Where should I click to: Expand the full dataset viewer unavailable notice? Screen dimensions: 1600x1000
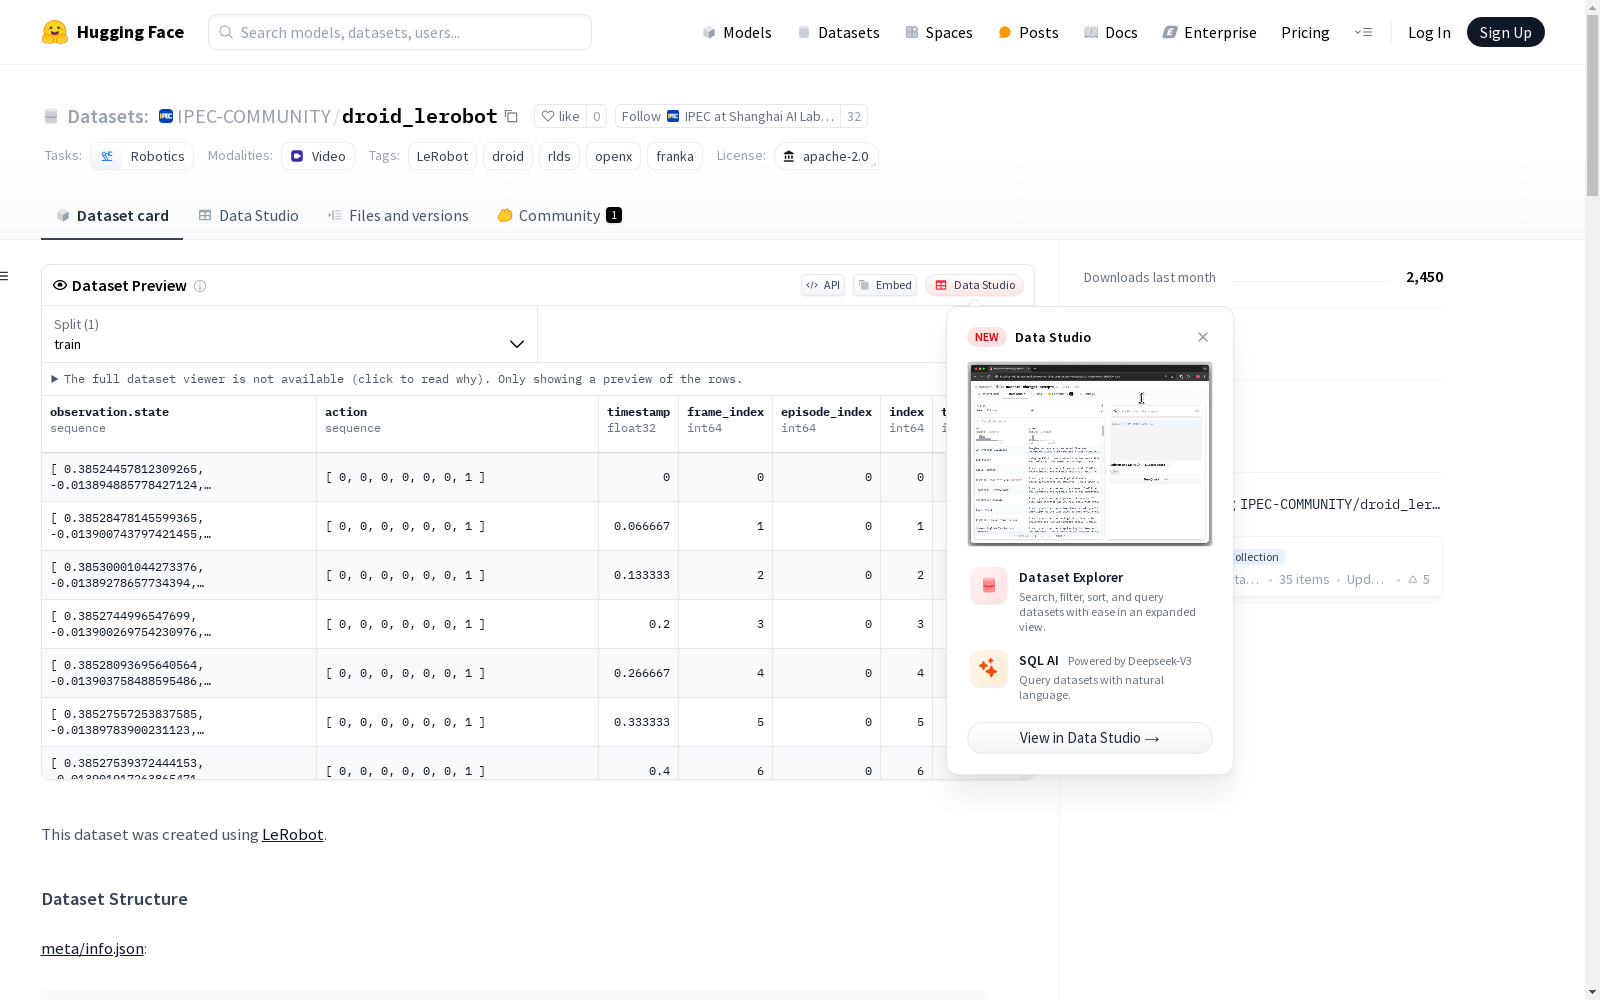click(397, 379)
